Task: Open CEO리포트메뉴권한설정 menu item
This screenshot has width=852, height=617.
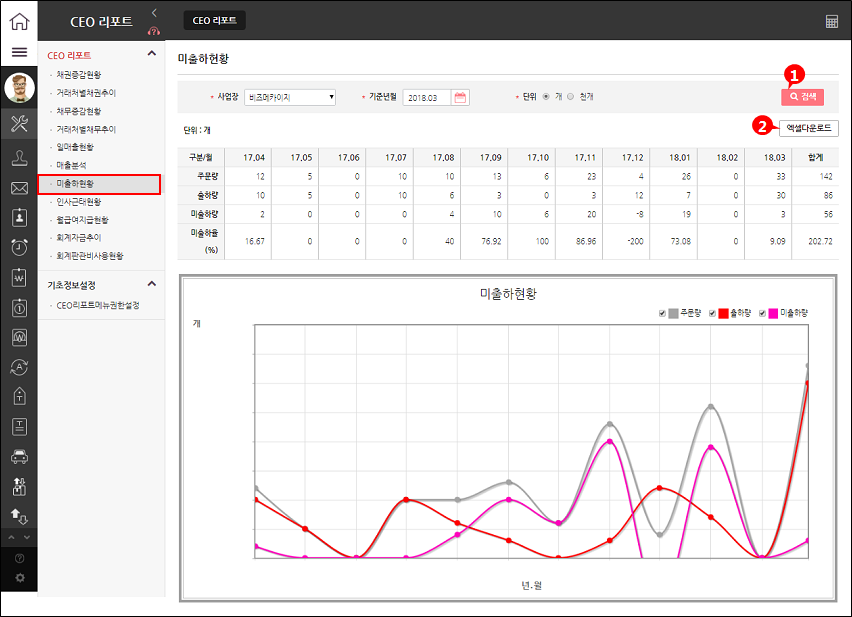Action: (x=98, y=306)
